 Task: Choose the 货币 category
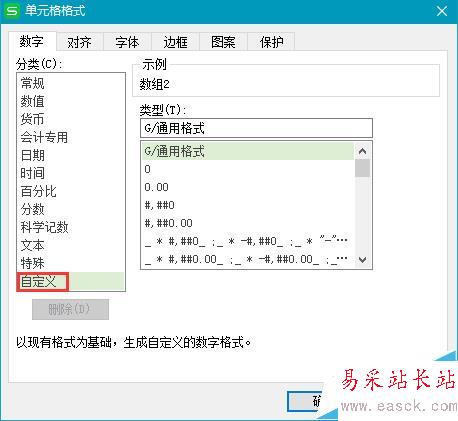point(71,119)
